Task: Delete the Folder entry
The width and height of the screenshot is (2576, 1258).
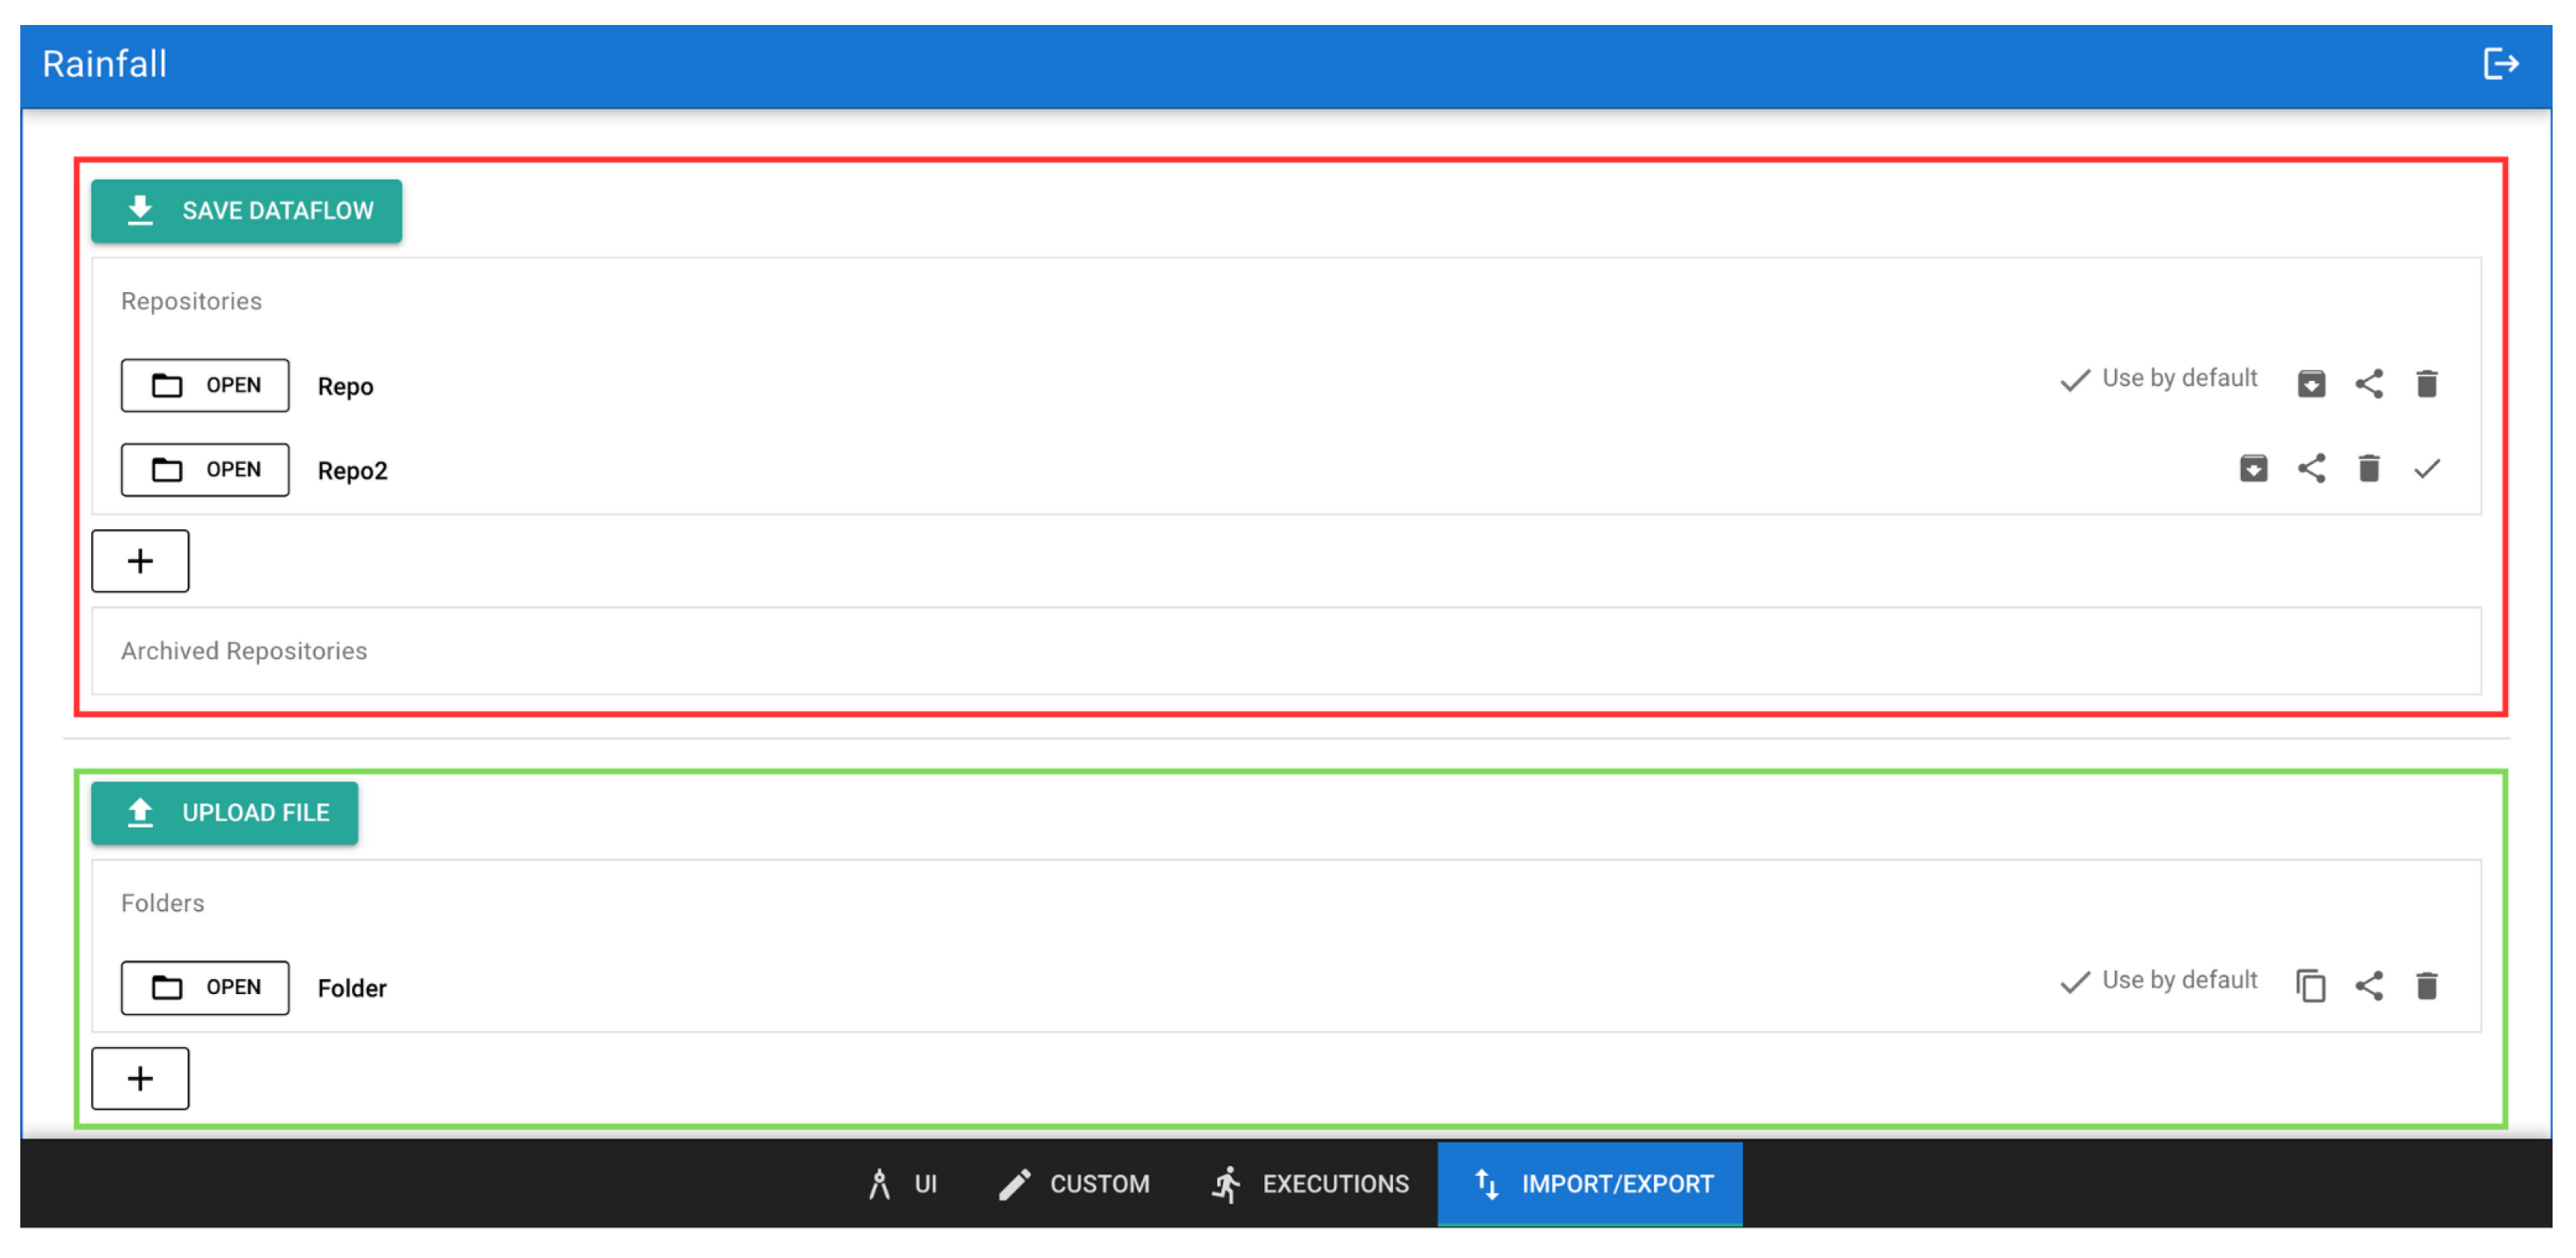Action: click(2426, 986)
